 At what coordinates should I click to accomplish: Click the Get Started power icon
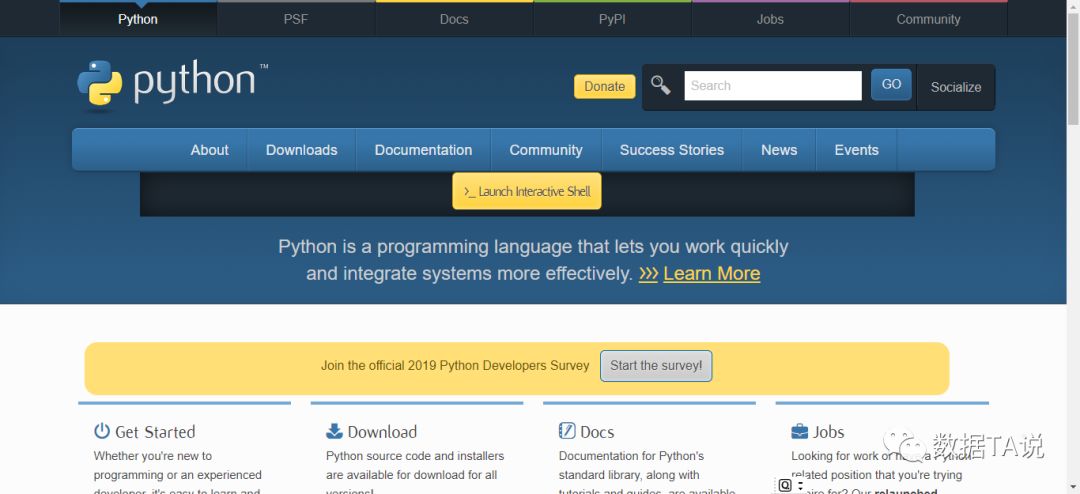pos(102,431)
